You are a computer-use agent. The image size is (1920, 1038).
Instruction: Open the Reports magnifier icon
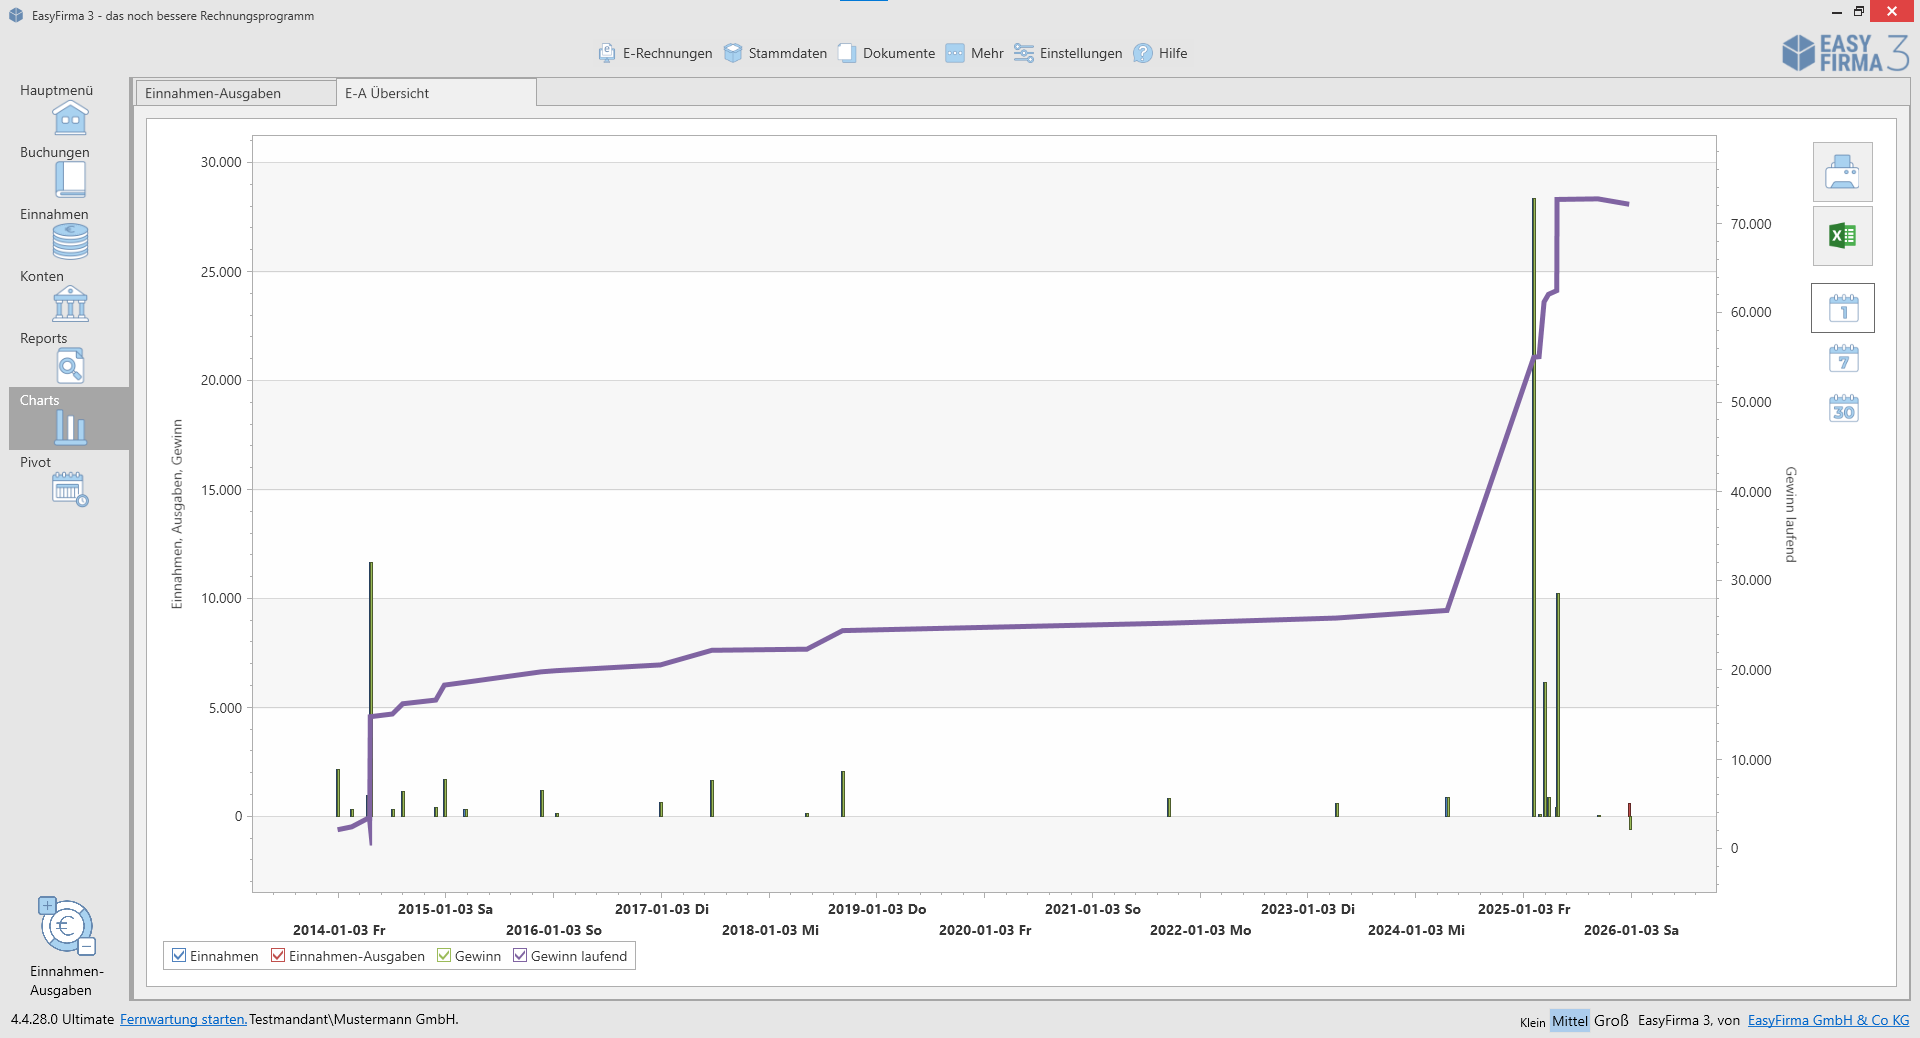[x=70, y=366]
